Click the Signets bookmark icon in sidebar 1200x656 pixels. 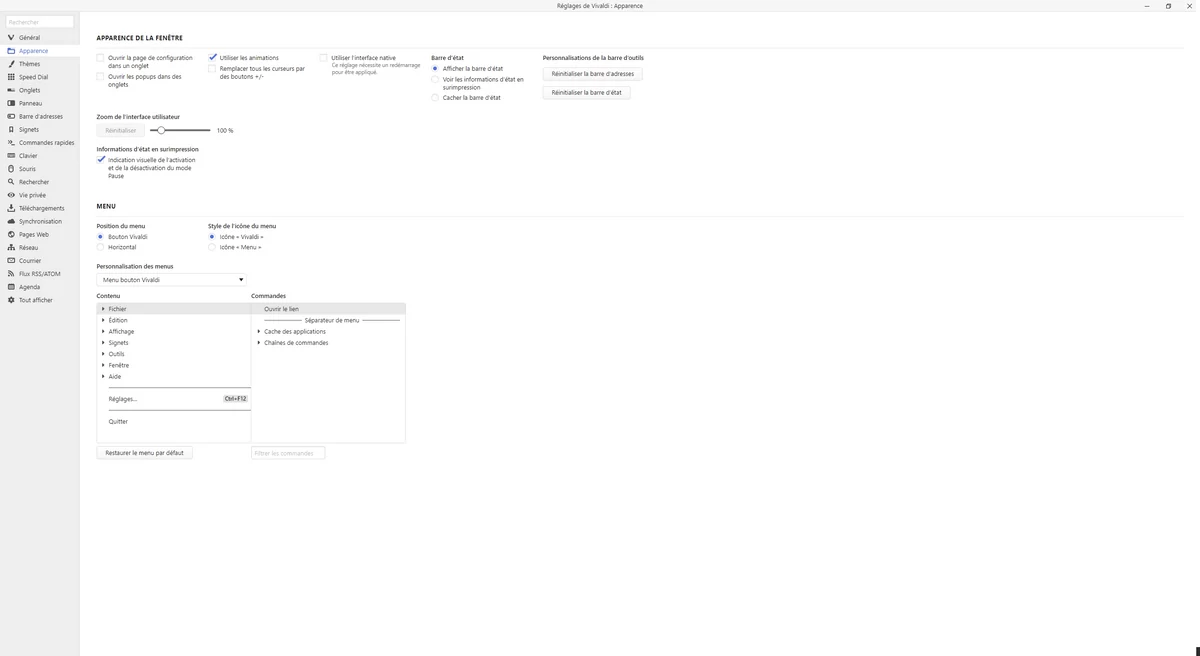tap(11, 129)
